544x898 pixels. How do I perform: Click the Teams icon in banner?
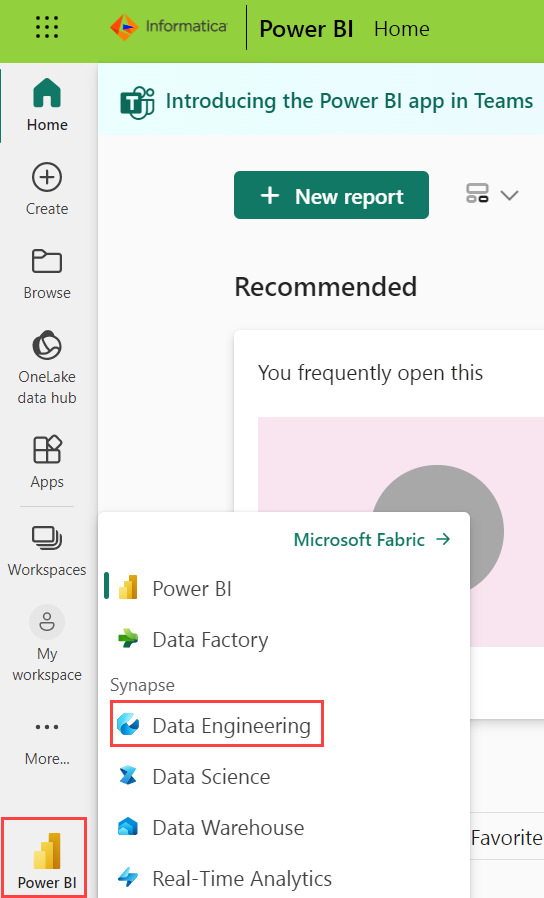pos(137,103)
